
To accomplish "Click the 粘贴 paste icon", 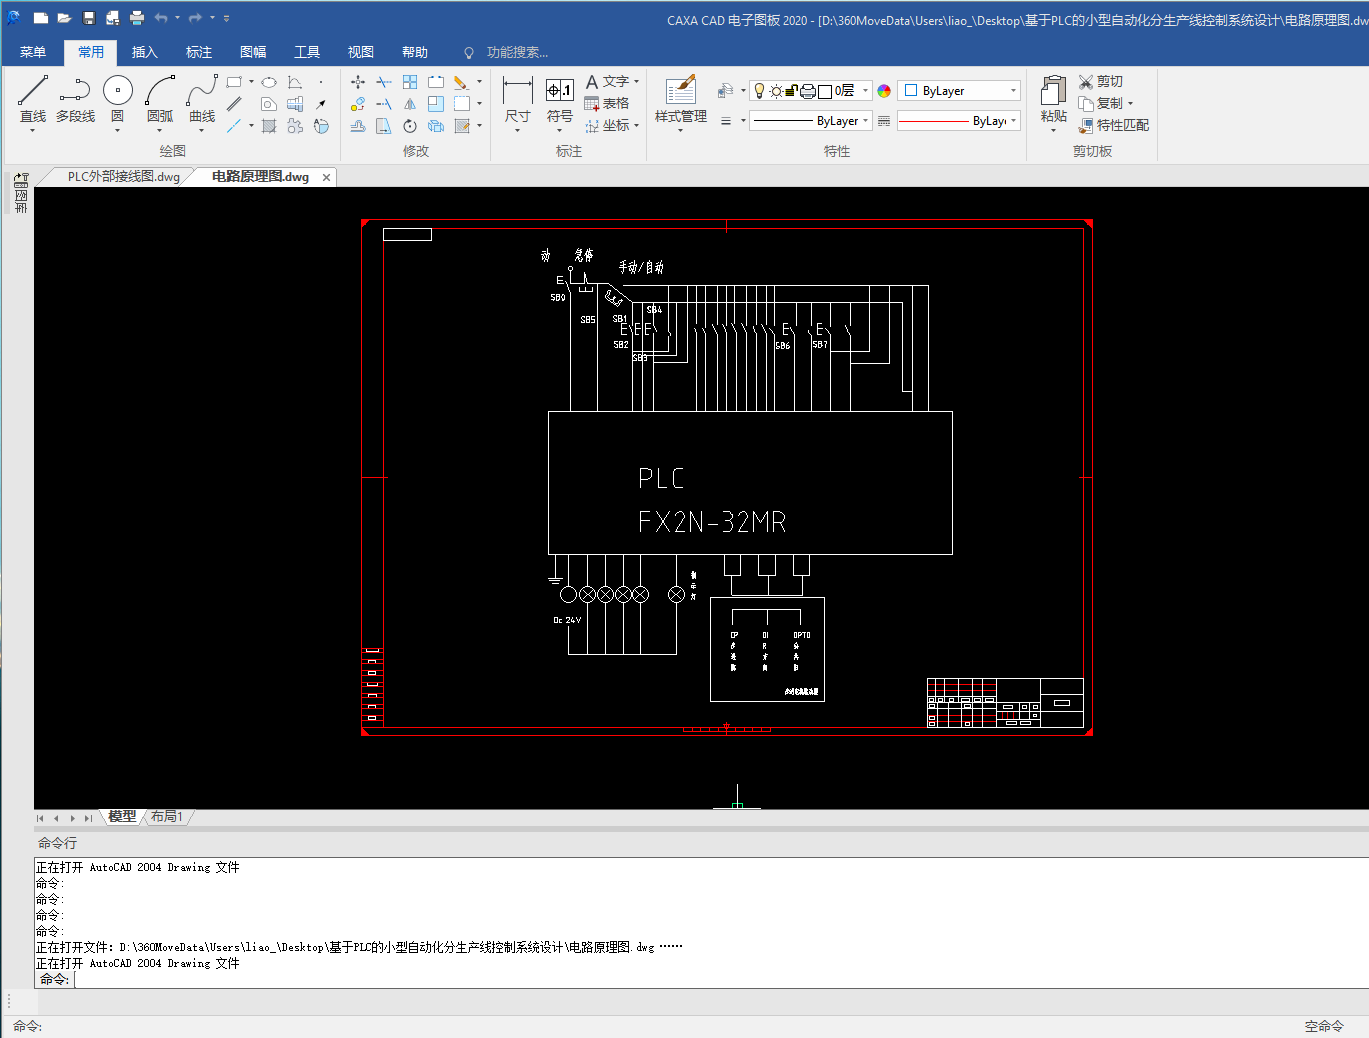I will [1053, 92].
